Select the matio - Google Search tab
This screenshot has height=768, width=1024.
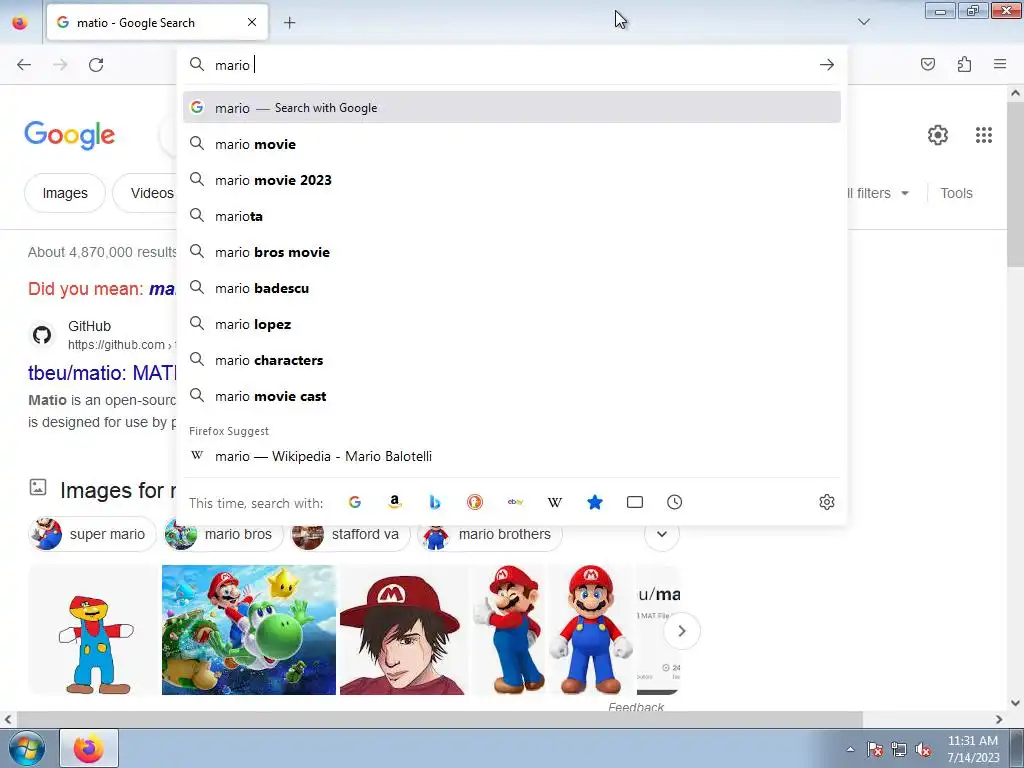[x=157, y=22]
